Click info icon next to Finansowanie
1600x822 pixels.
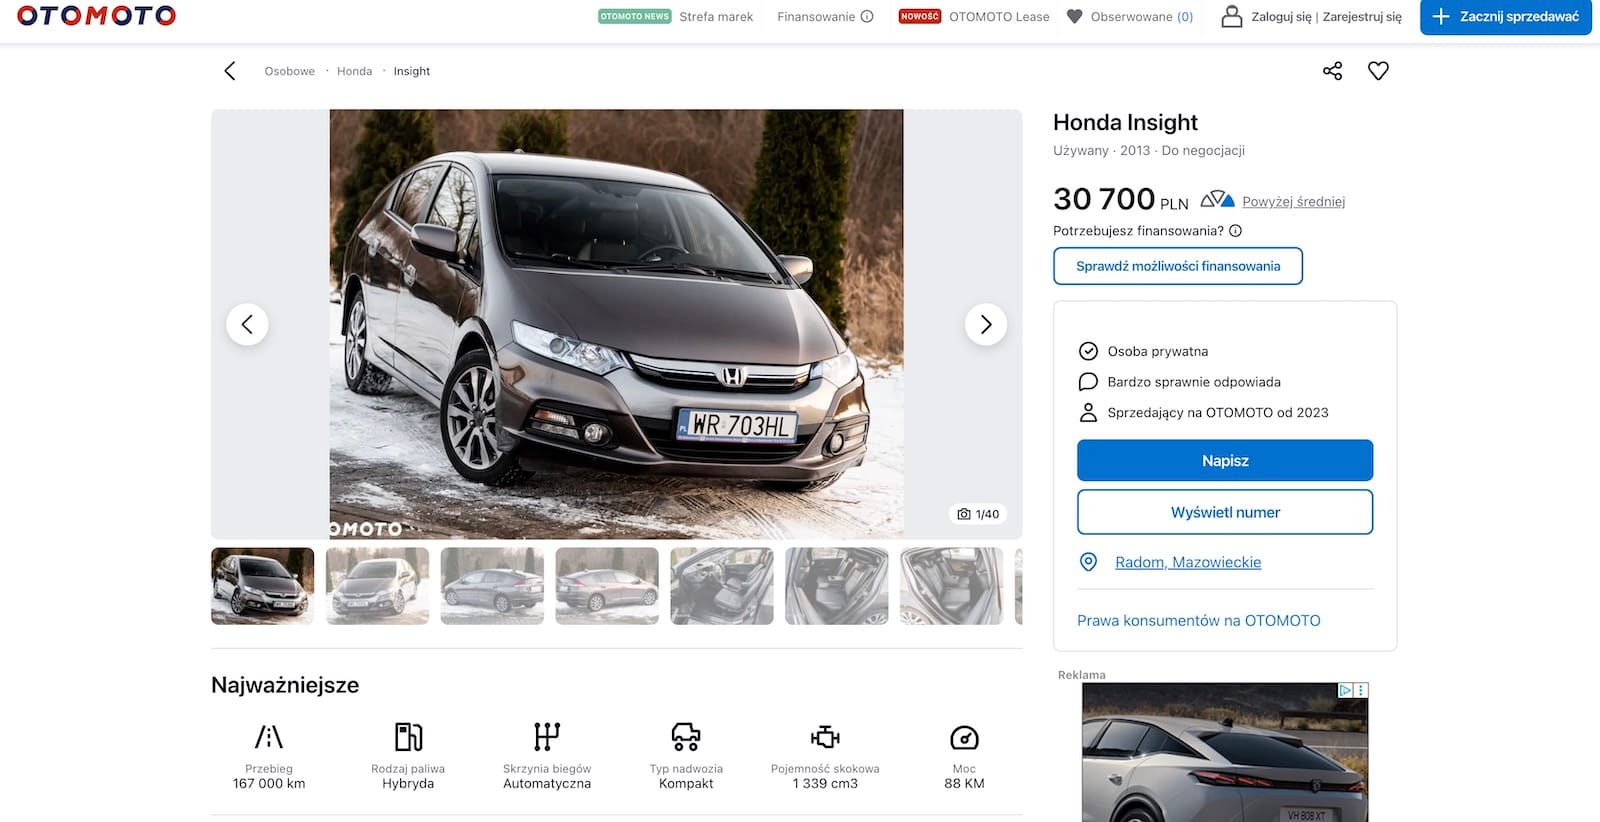click(867, 16)
